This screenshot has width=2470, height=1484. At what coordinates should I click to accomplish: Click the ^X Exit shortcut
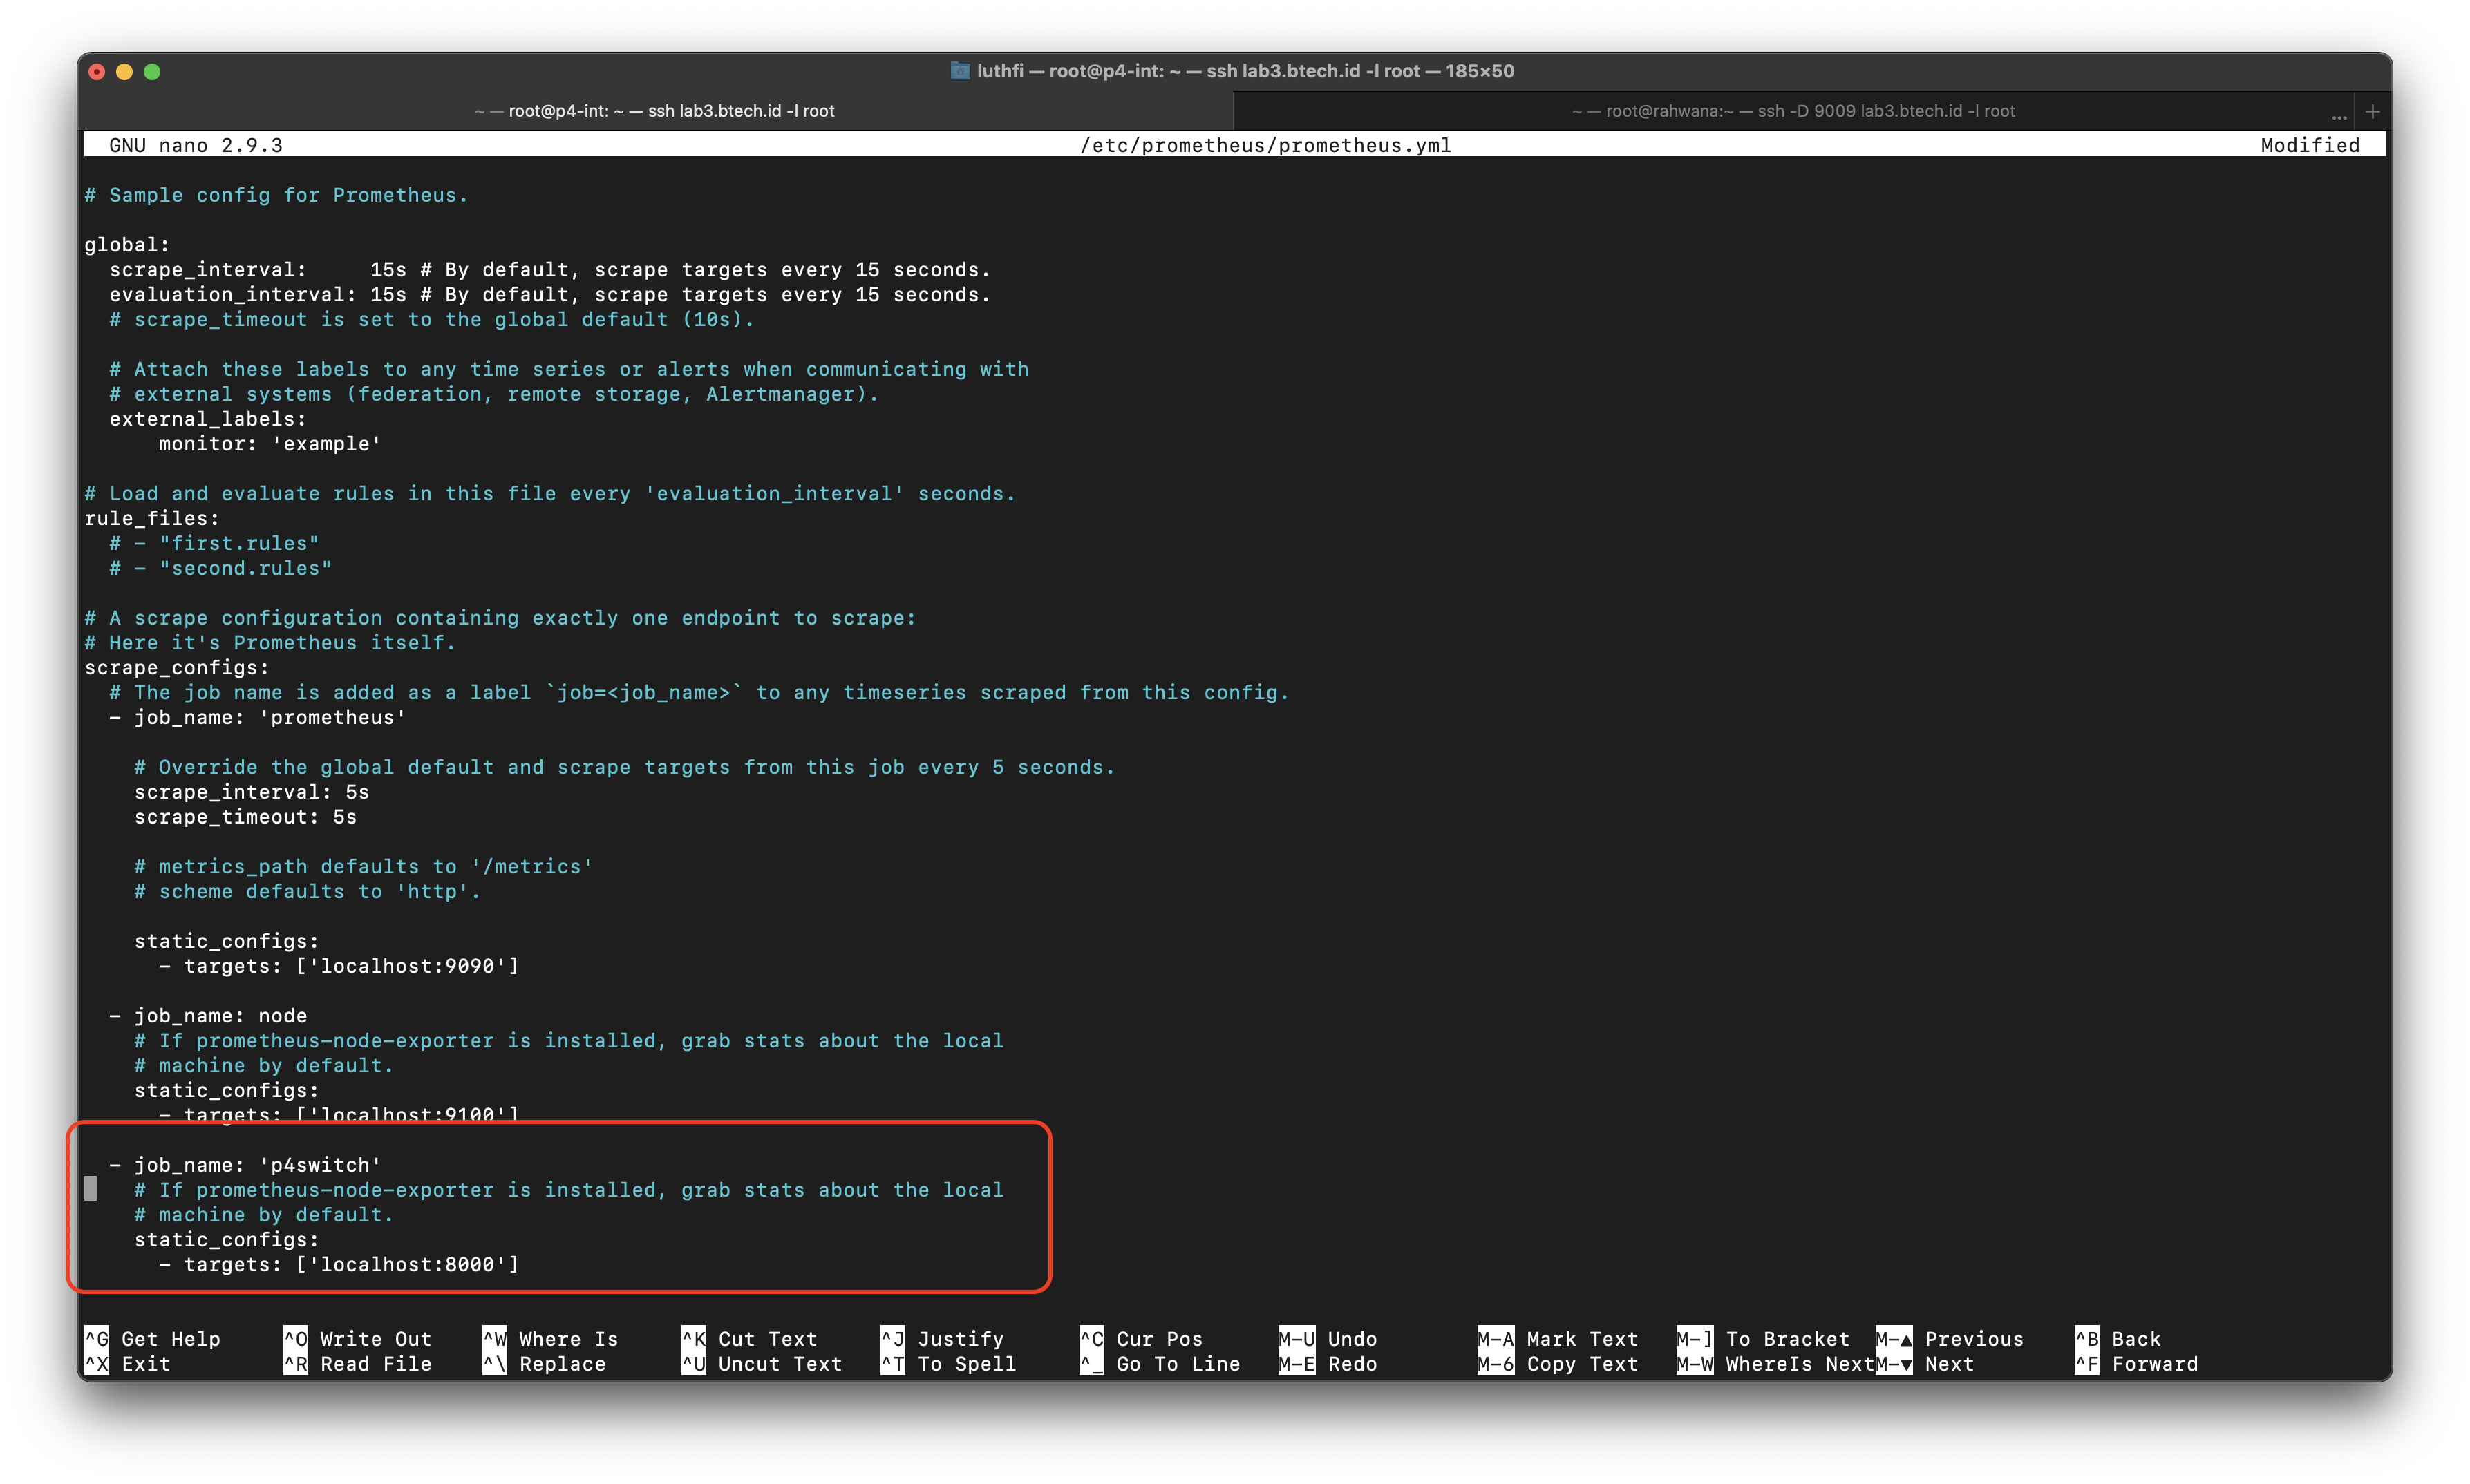(x=127, y=1364)
